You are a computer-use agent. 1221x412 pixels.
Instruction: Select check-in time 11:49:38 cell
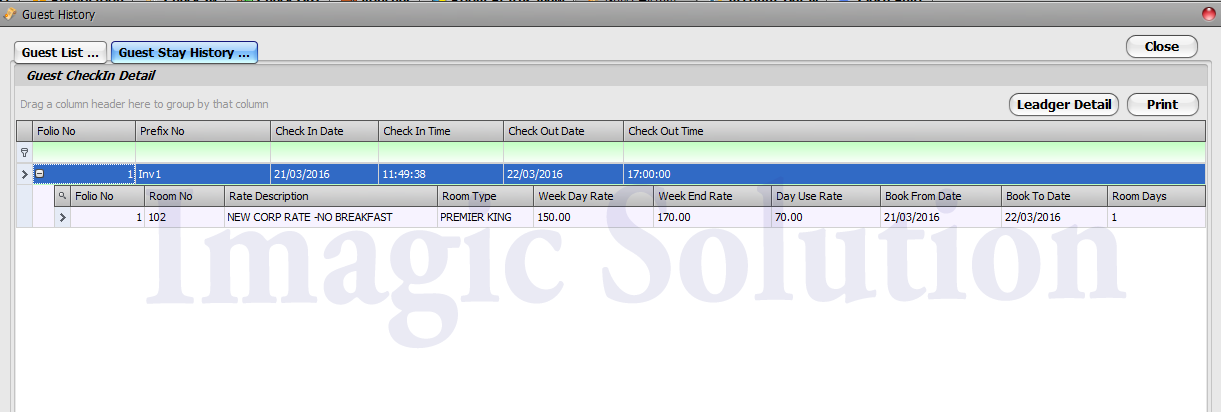pos(441,174)
